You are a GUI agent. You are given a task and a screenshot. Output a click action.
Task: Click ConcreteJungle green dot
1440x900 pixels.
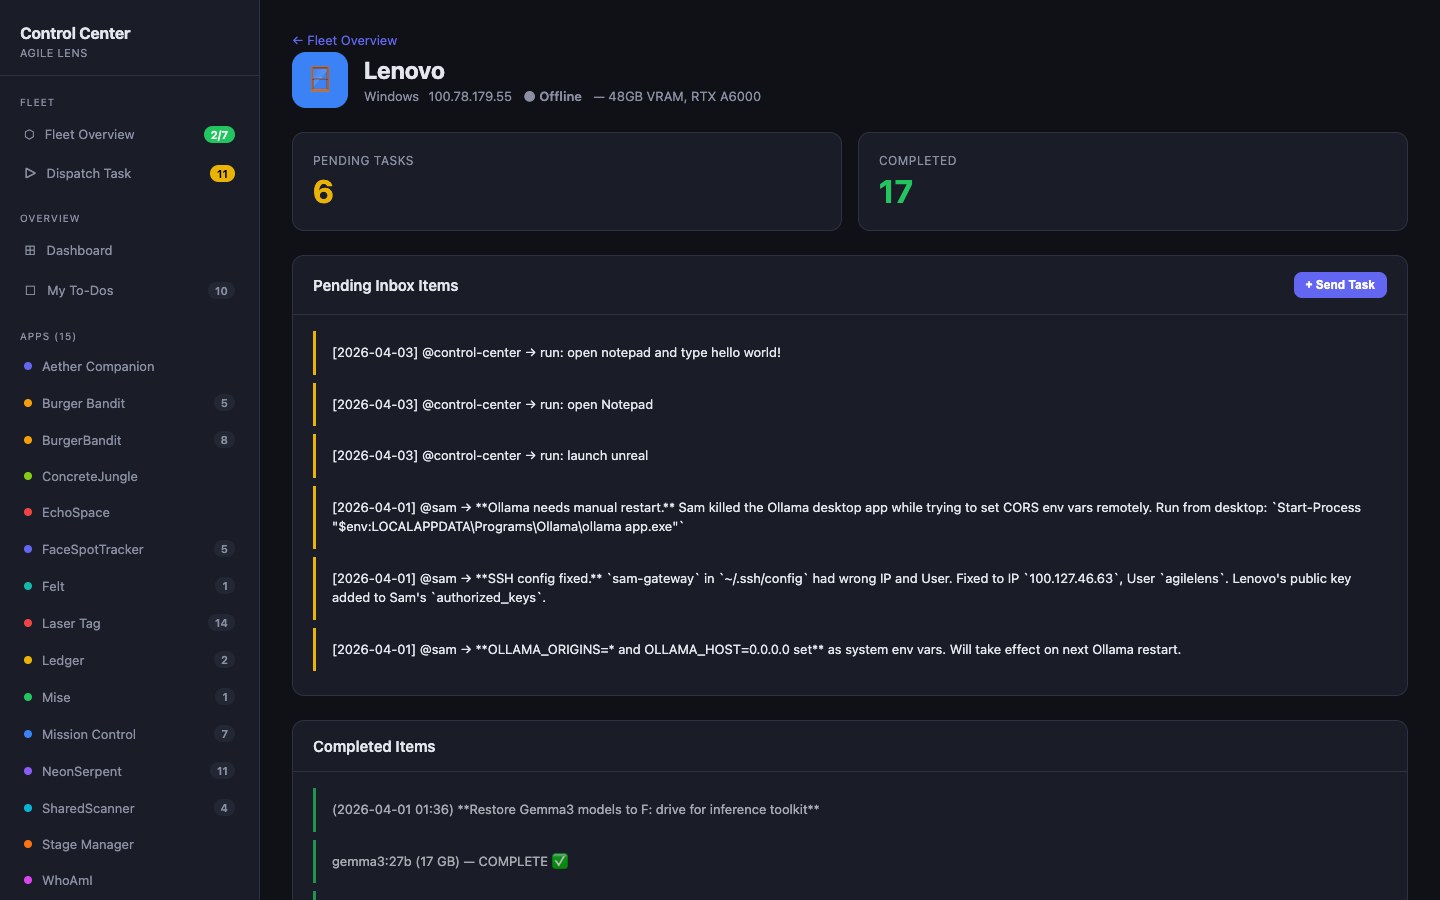28,476
